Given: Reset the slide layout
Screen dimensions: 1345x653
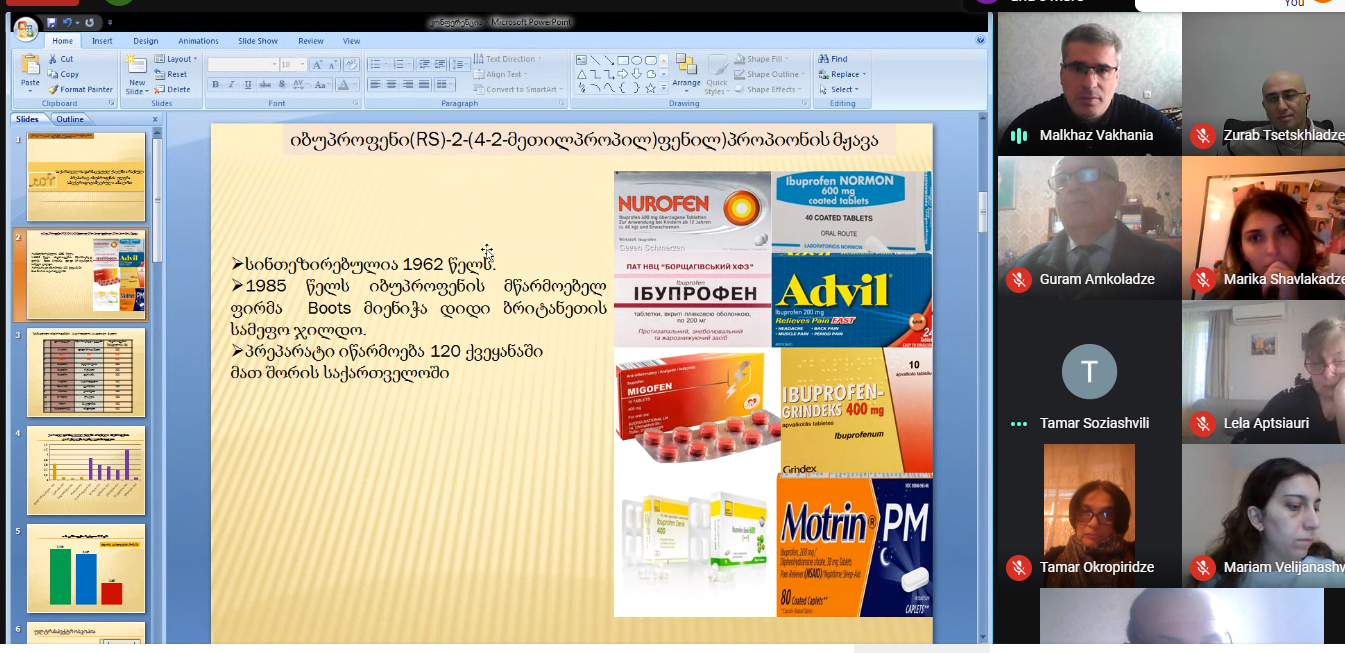Looking at the screenshot, I should (x=172, y=74).
